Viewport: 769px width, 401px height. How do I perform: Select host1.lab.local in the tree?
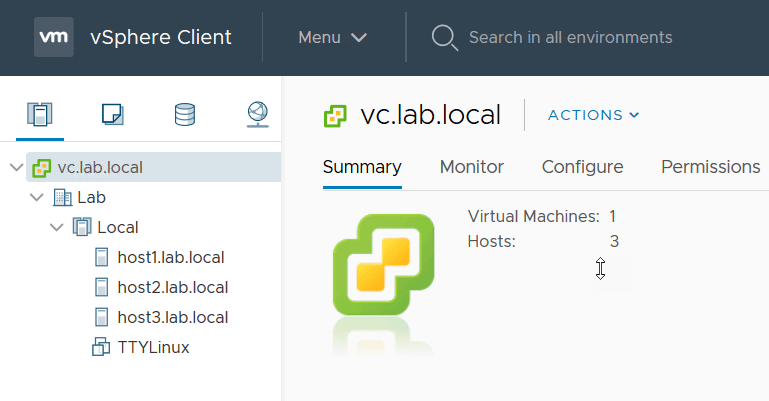click(171, 257)
